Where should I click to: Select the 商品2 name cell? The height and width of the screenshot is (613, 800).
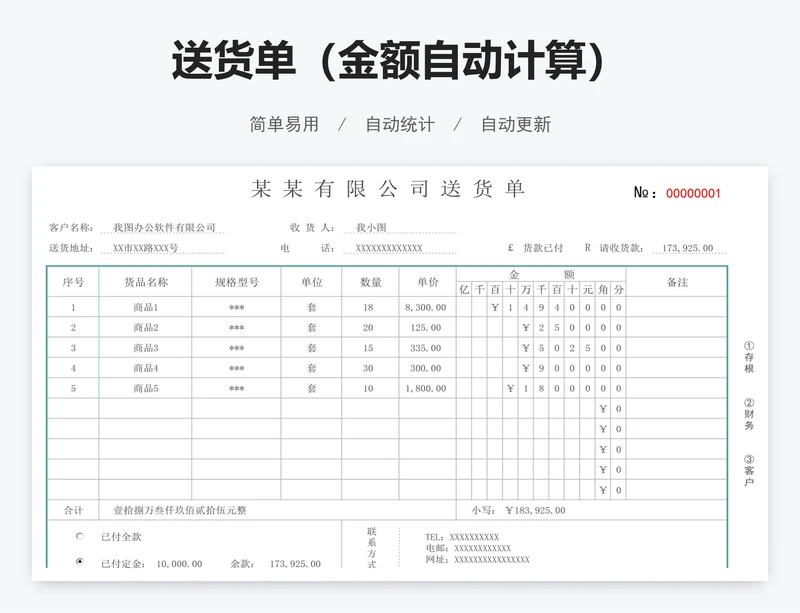(x=146, y=328)
